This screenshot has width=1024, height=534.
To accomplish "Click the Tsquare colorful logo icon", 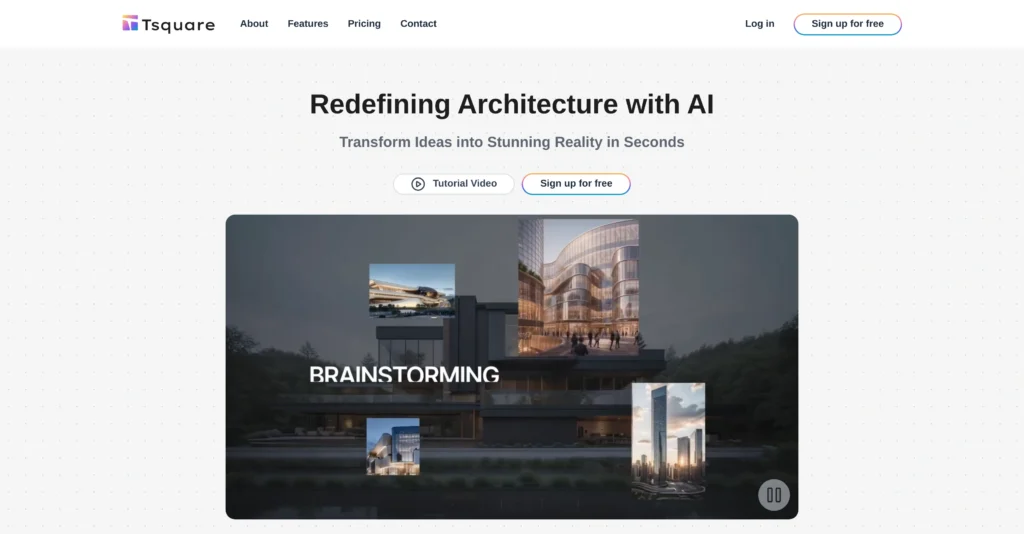I will pos(130,23).
